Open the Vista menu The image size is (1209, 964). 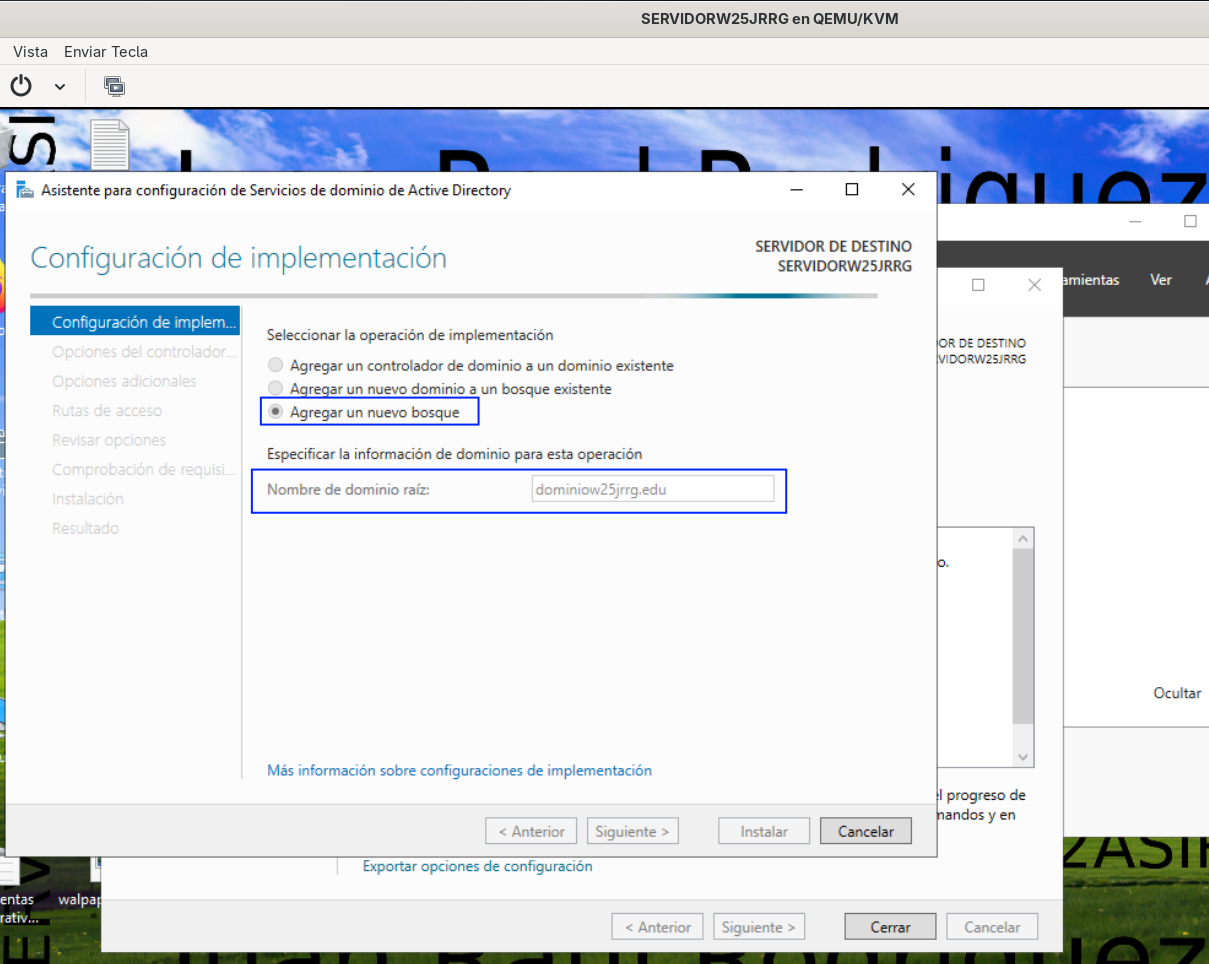[x=30, y=51]
